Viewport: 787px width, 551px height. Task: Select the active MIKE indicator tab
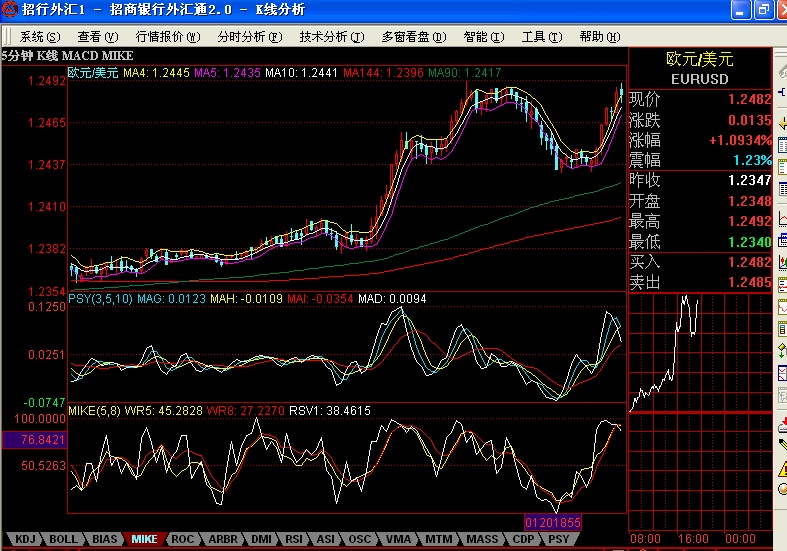(145, 539)
